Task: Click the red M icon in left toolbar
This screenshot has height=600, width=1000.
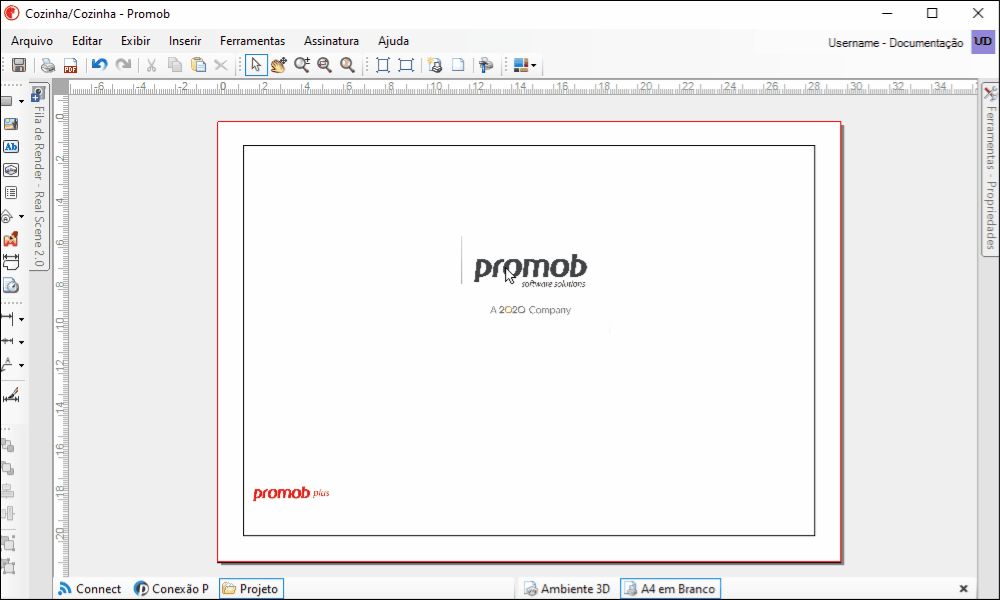Action: (x=11, y=239)
